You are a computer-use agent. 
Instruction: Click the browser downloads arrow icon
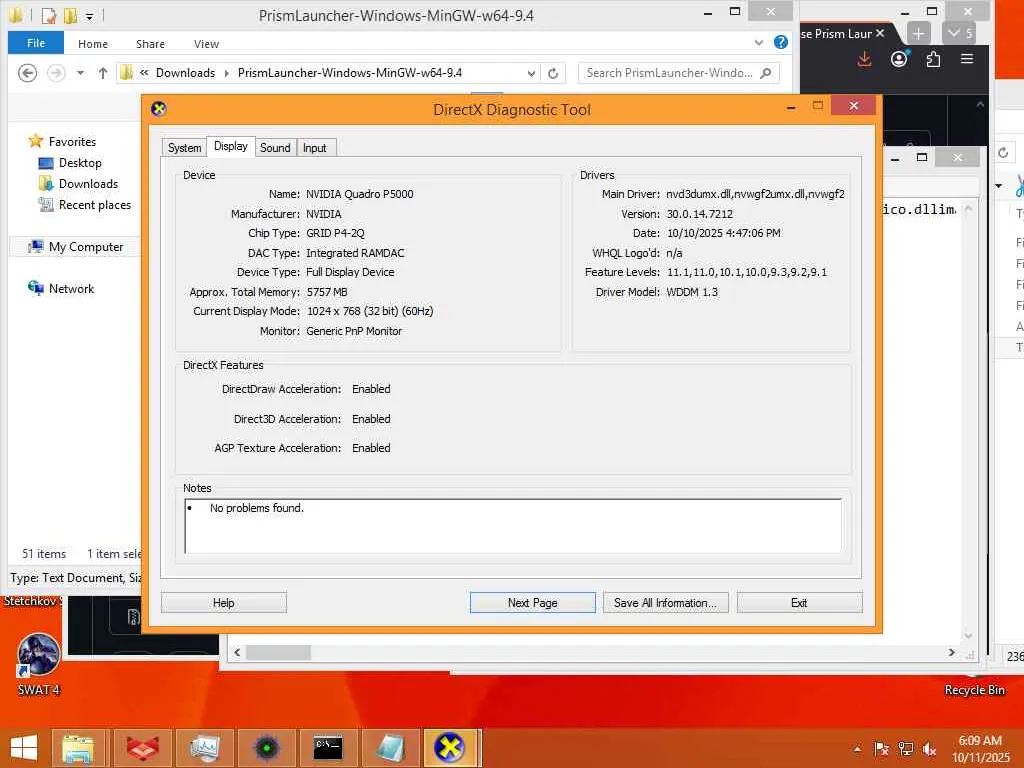[864, 59]
